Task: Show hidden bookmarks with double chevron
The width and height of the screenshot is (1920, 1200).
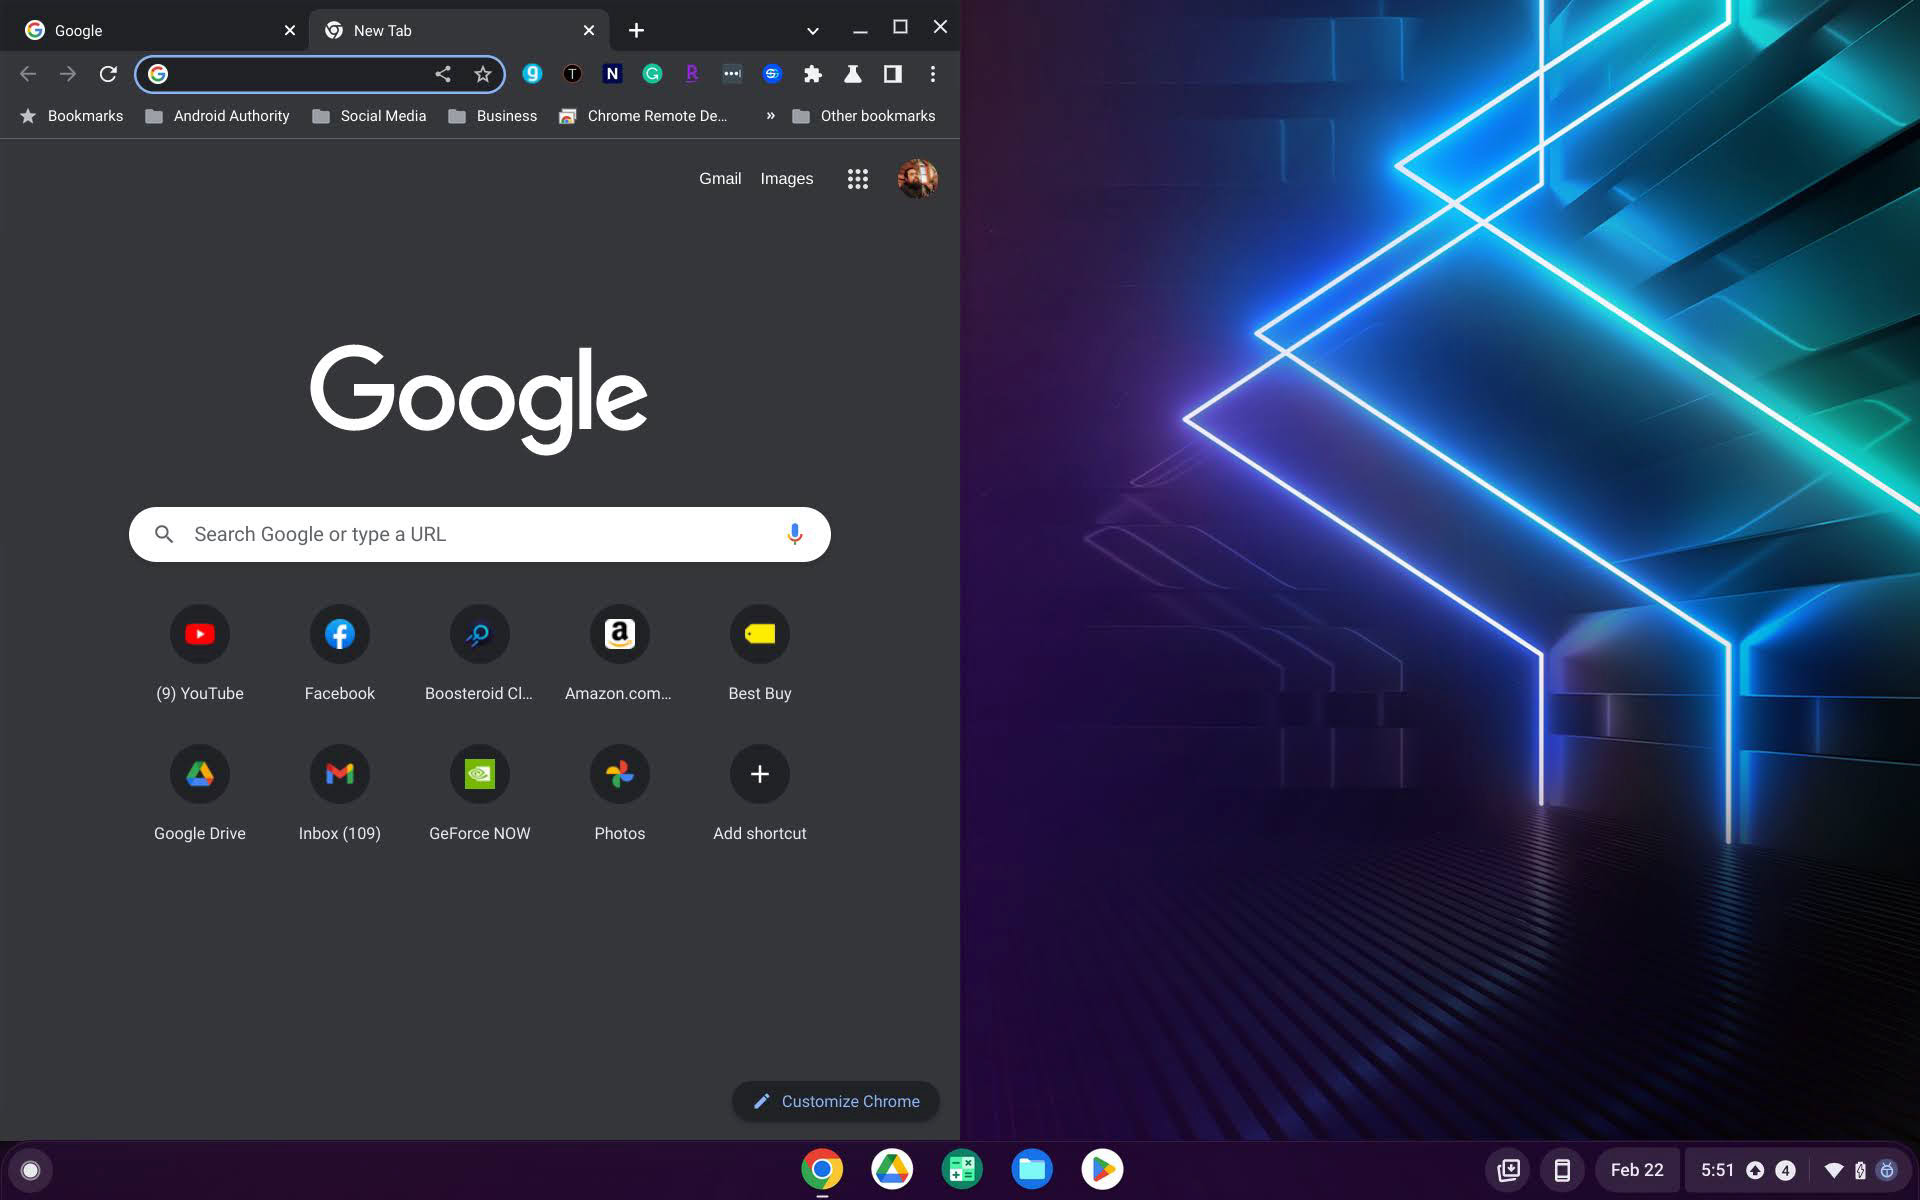Action: pyautogui.click(x=770, y=116)
